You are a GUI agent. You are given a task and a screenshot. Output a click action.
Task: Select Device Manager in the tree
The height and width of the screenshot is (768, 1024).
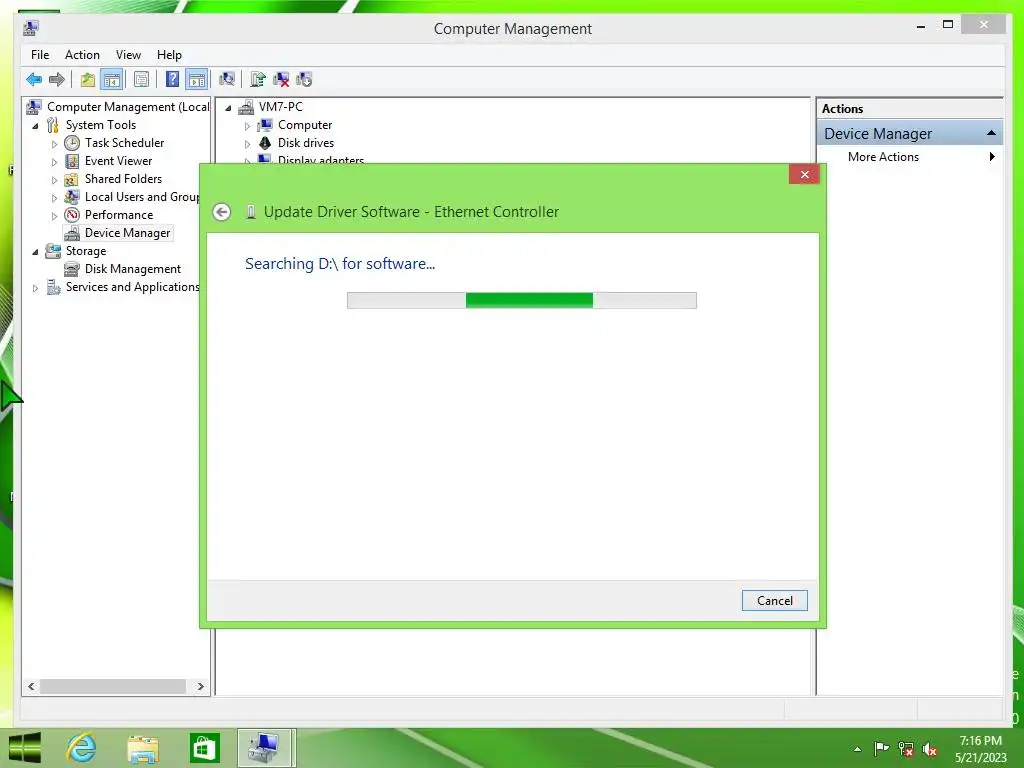pos(127,232)
